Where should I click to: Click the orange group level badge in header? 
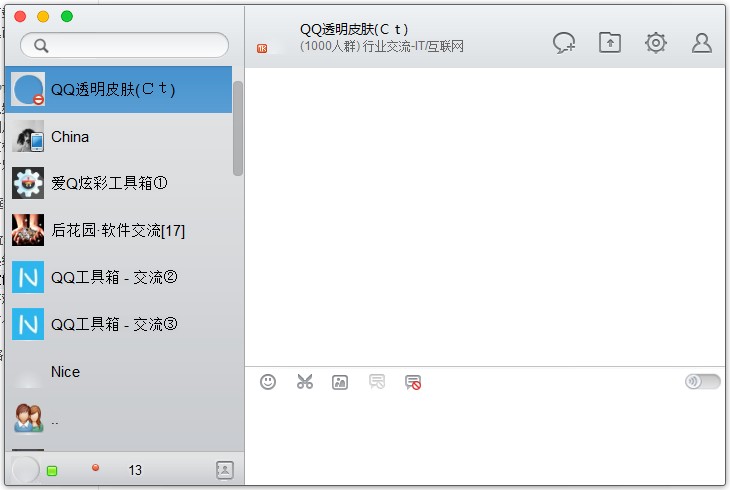[262, 48]
